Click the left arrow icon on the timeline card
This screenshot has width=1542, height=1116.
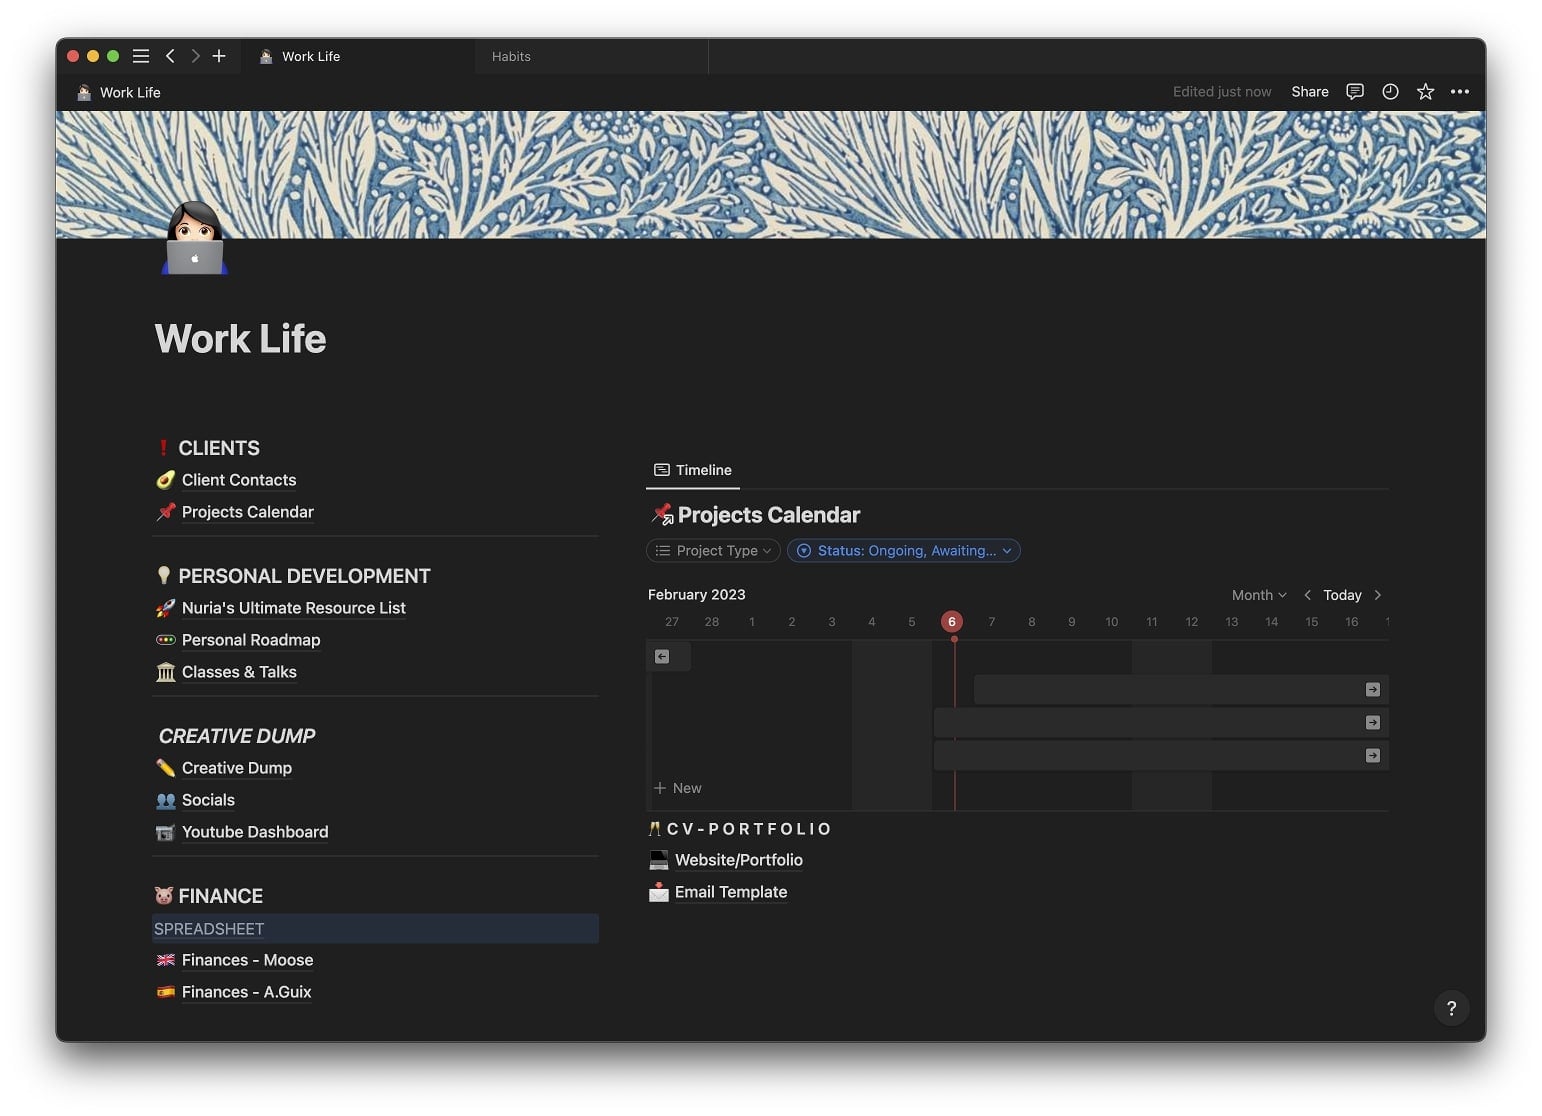tap(661, 656)
